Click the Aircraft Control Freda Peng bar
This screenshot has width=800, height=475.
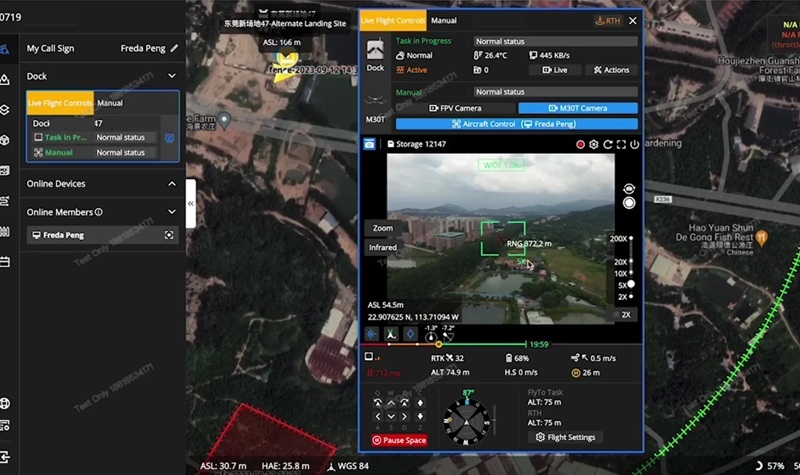tap(517, 124)
